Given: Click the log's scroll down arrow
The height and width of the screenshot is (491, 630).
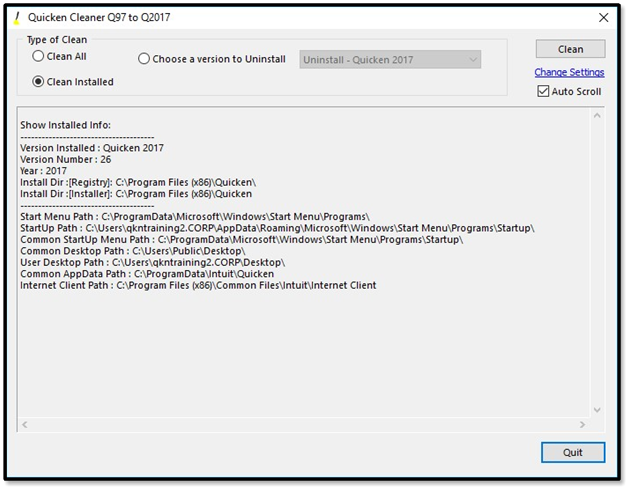Looking at the screenshot, I should click(x=598, y=409).
